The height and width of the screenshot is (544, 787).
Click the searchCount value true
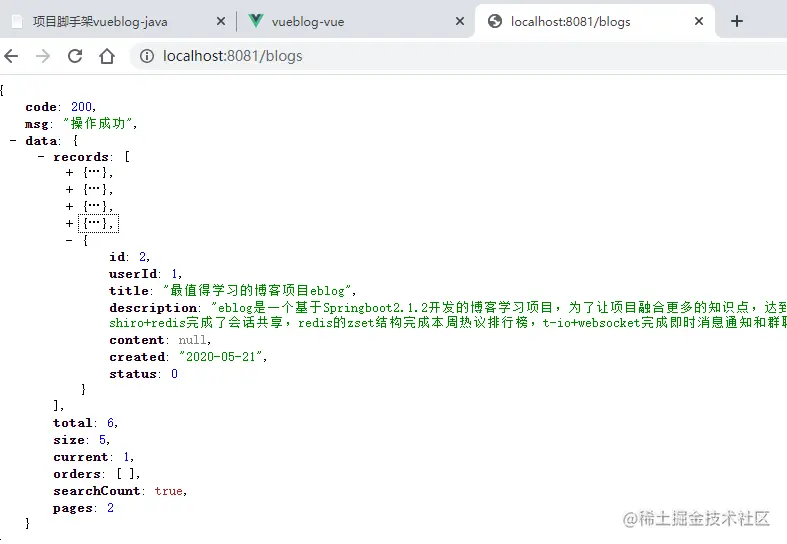tap(169, 491)
